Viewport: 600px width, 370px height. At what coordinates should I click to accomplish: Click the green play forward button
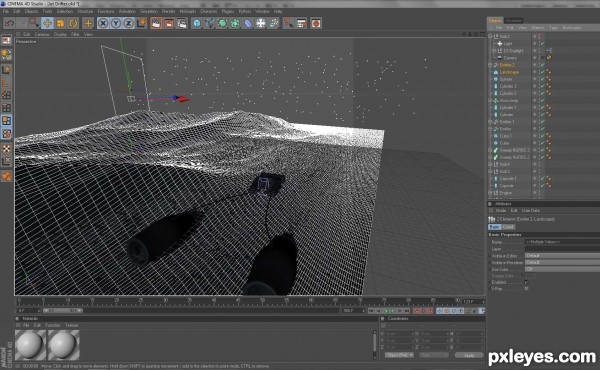tap(392, 311)
